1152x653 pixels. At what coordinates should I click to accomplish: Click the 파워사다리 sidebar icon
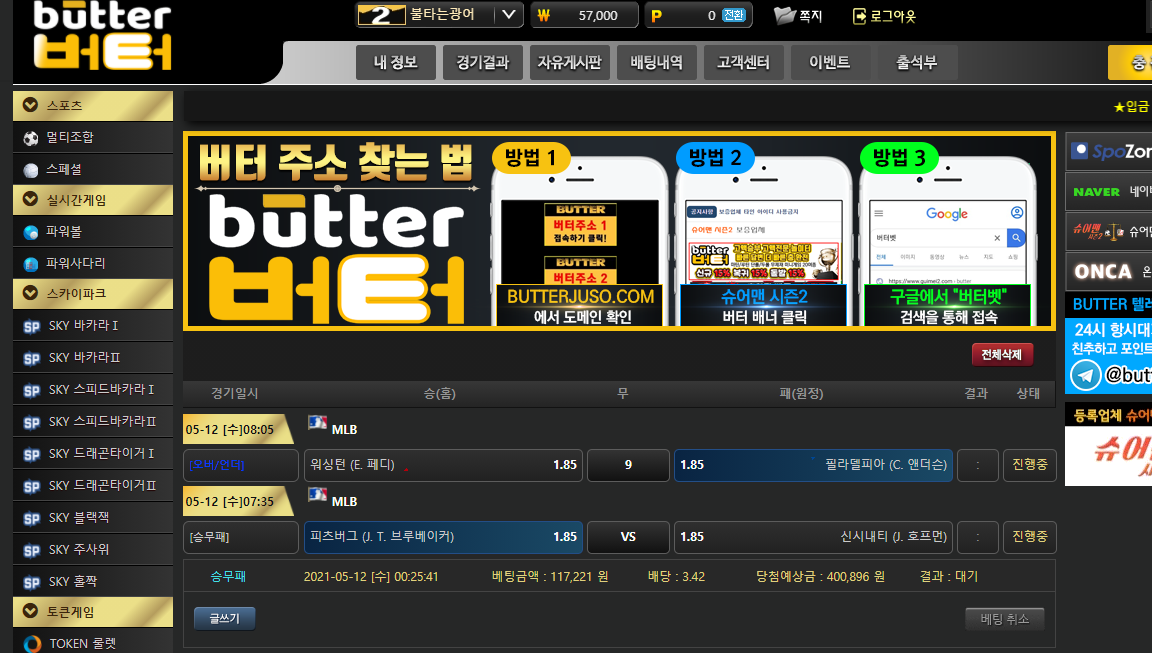point(31,264)
